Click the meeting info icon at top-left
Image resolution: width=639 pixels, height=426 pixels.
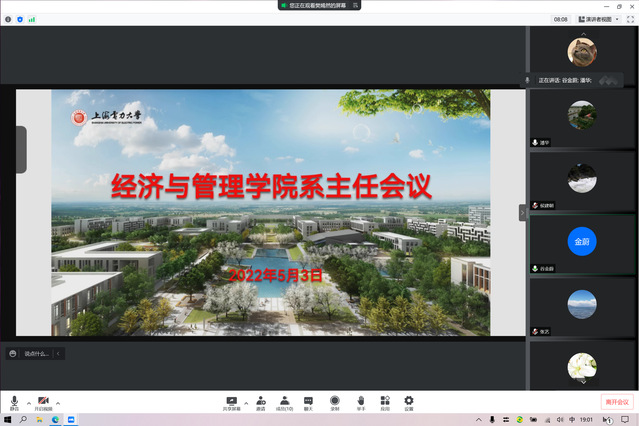point(8,19)
